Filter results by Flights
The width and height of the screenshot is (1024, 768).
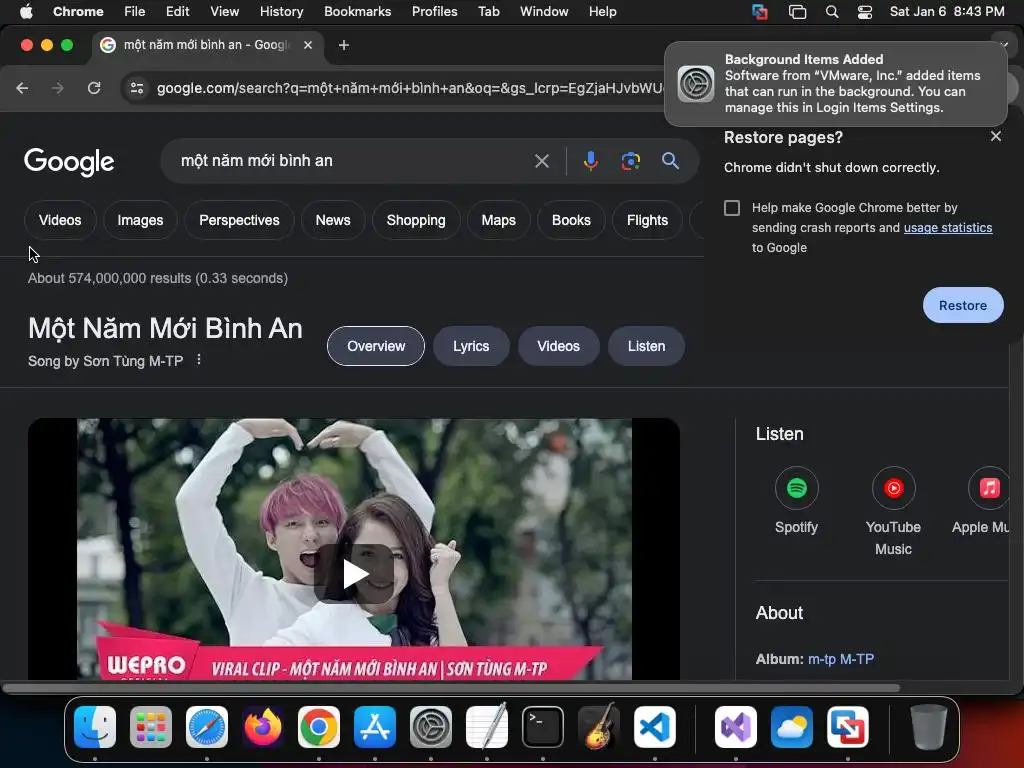click(647, 220)
